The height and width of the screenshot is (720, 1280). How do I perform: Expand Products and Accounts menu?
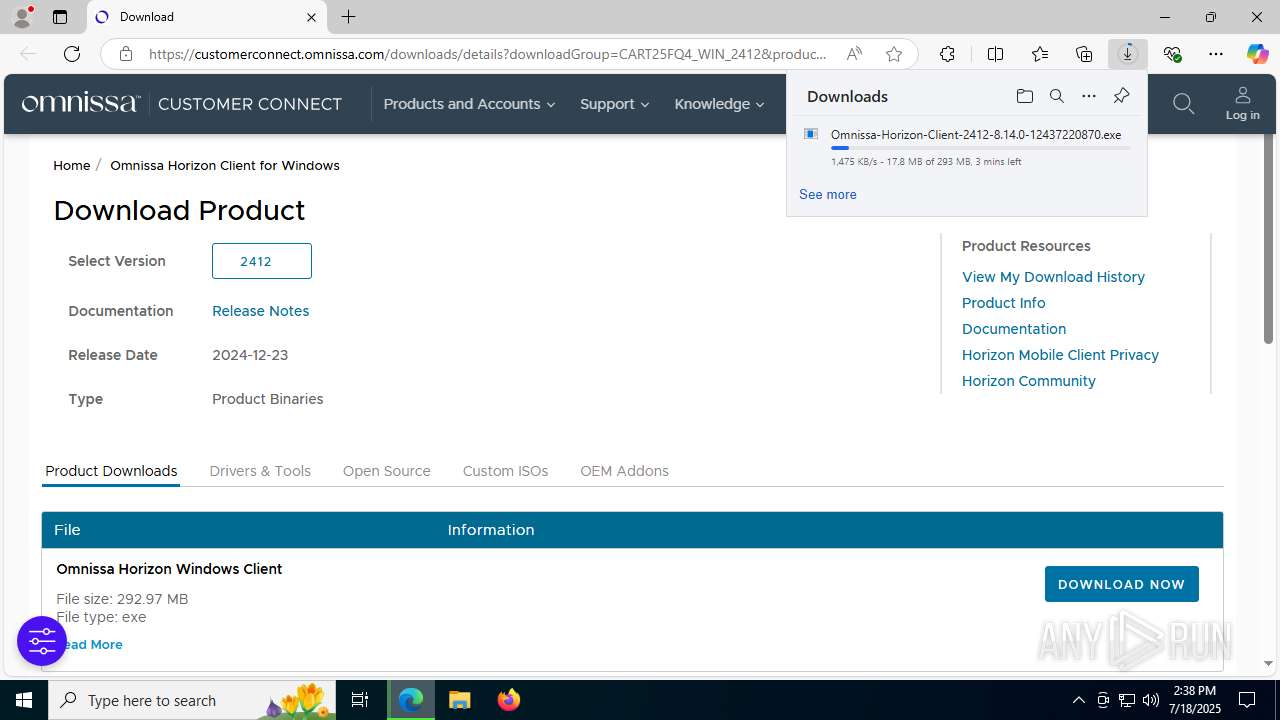click(x=469, y=104)
